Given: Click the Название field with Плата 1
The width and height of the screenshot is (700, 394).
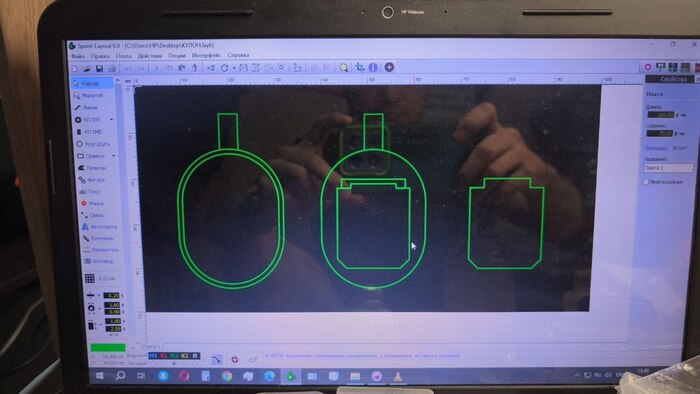Looking at the screenshot, I should 668,168.
